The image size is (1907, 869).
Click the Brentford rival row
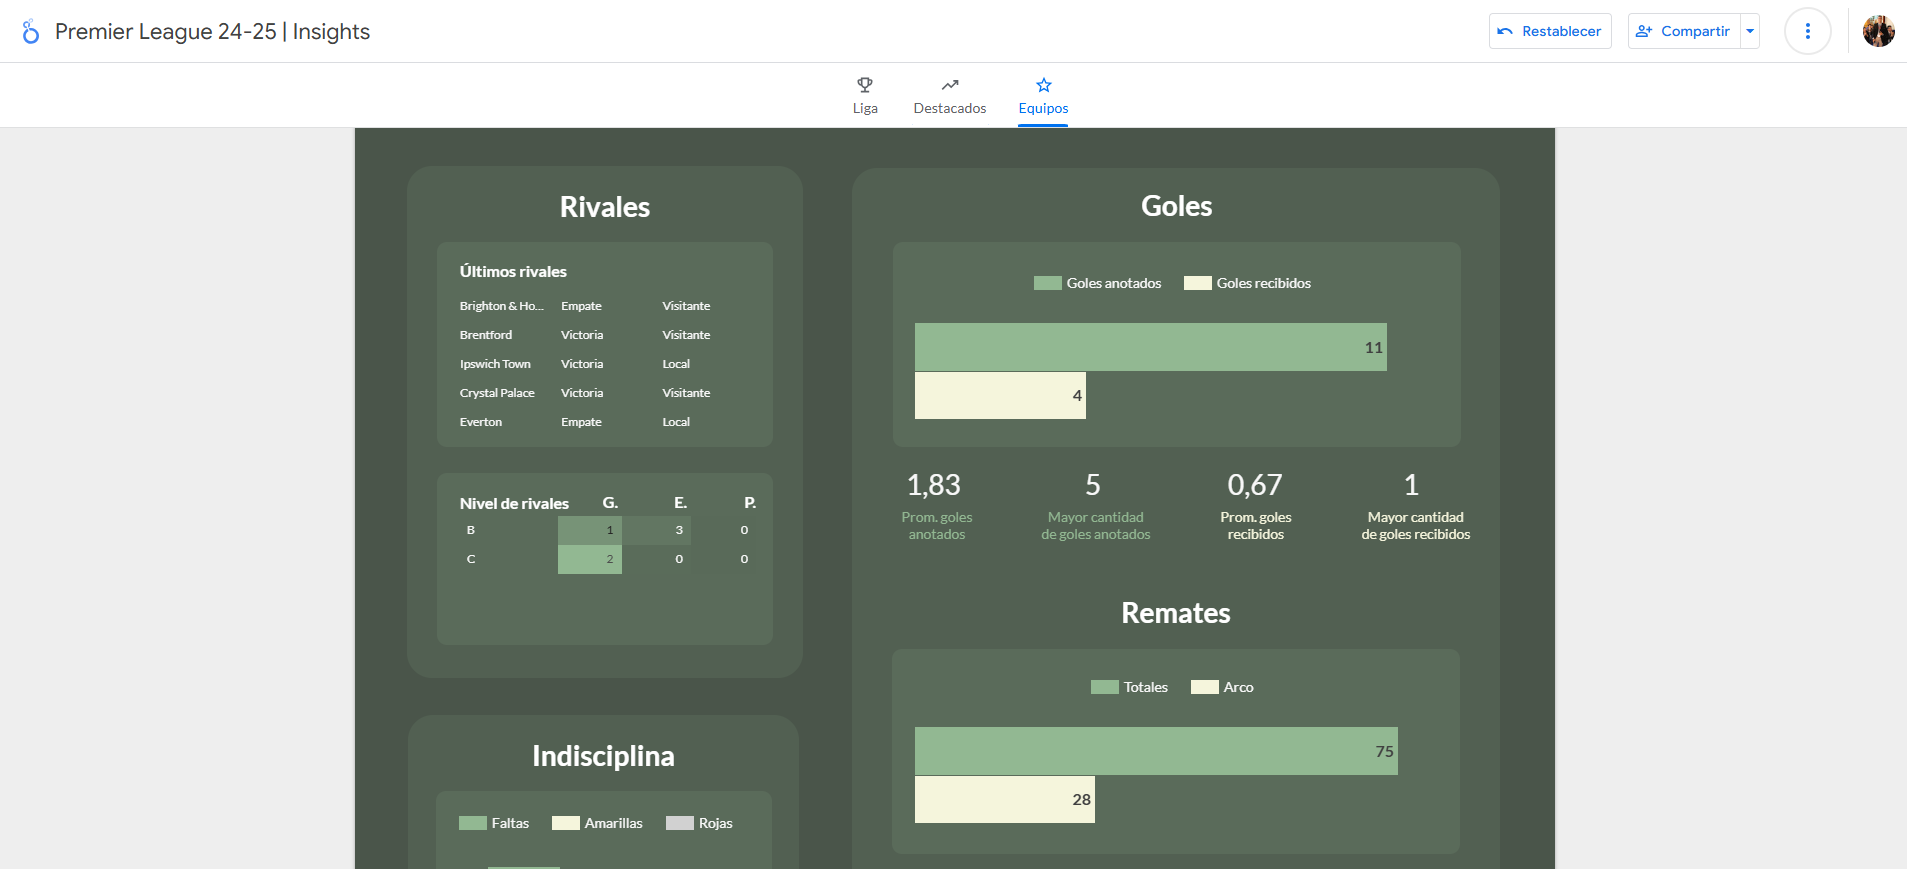604,335
